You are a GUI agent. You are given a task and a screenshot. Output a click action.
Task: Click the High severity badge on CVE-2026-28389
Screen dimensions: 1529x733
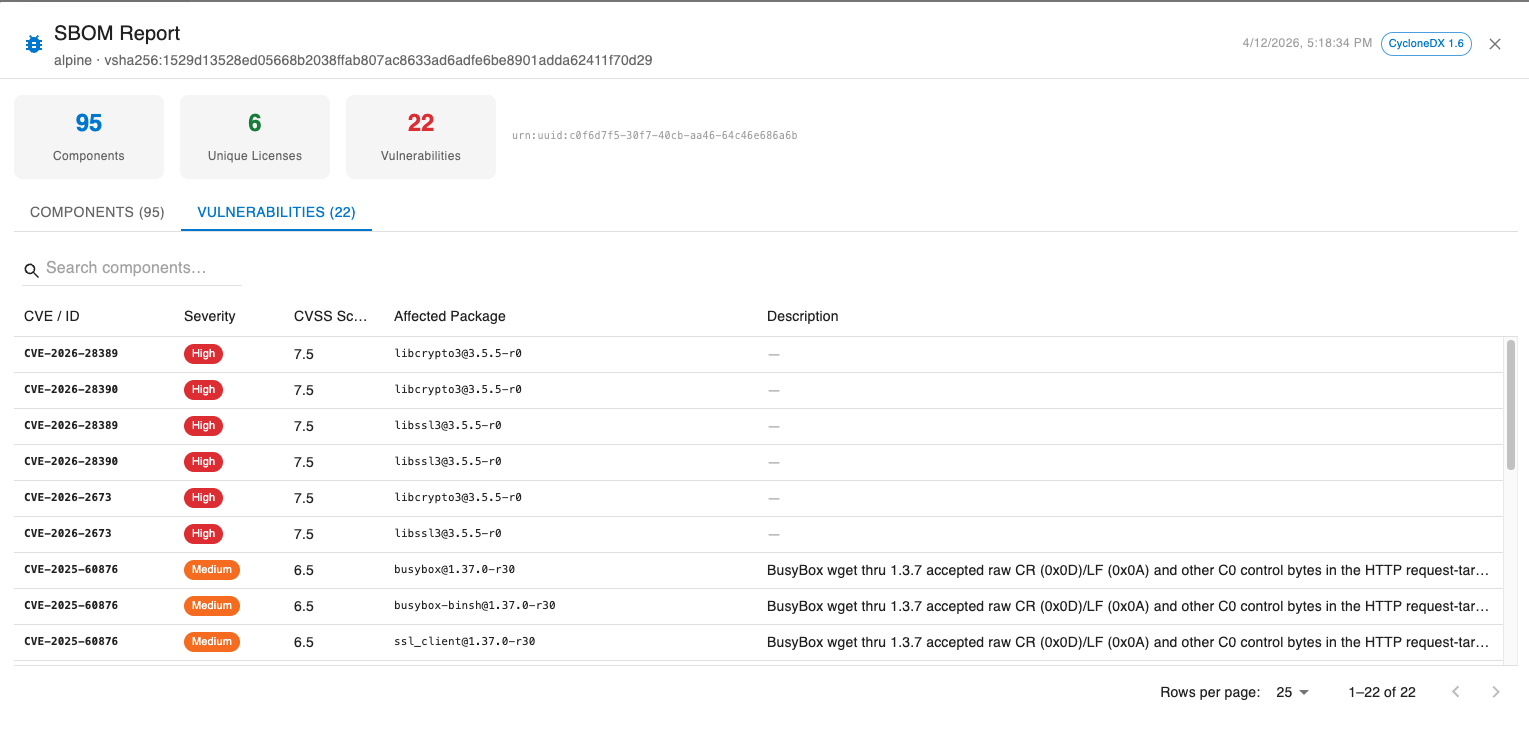pos(203,353)
